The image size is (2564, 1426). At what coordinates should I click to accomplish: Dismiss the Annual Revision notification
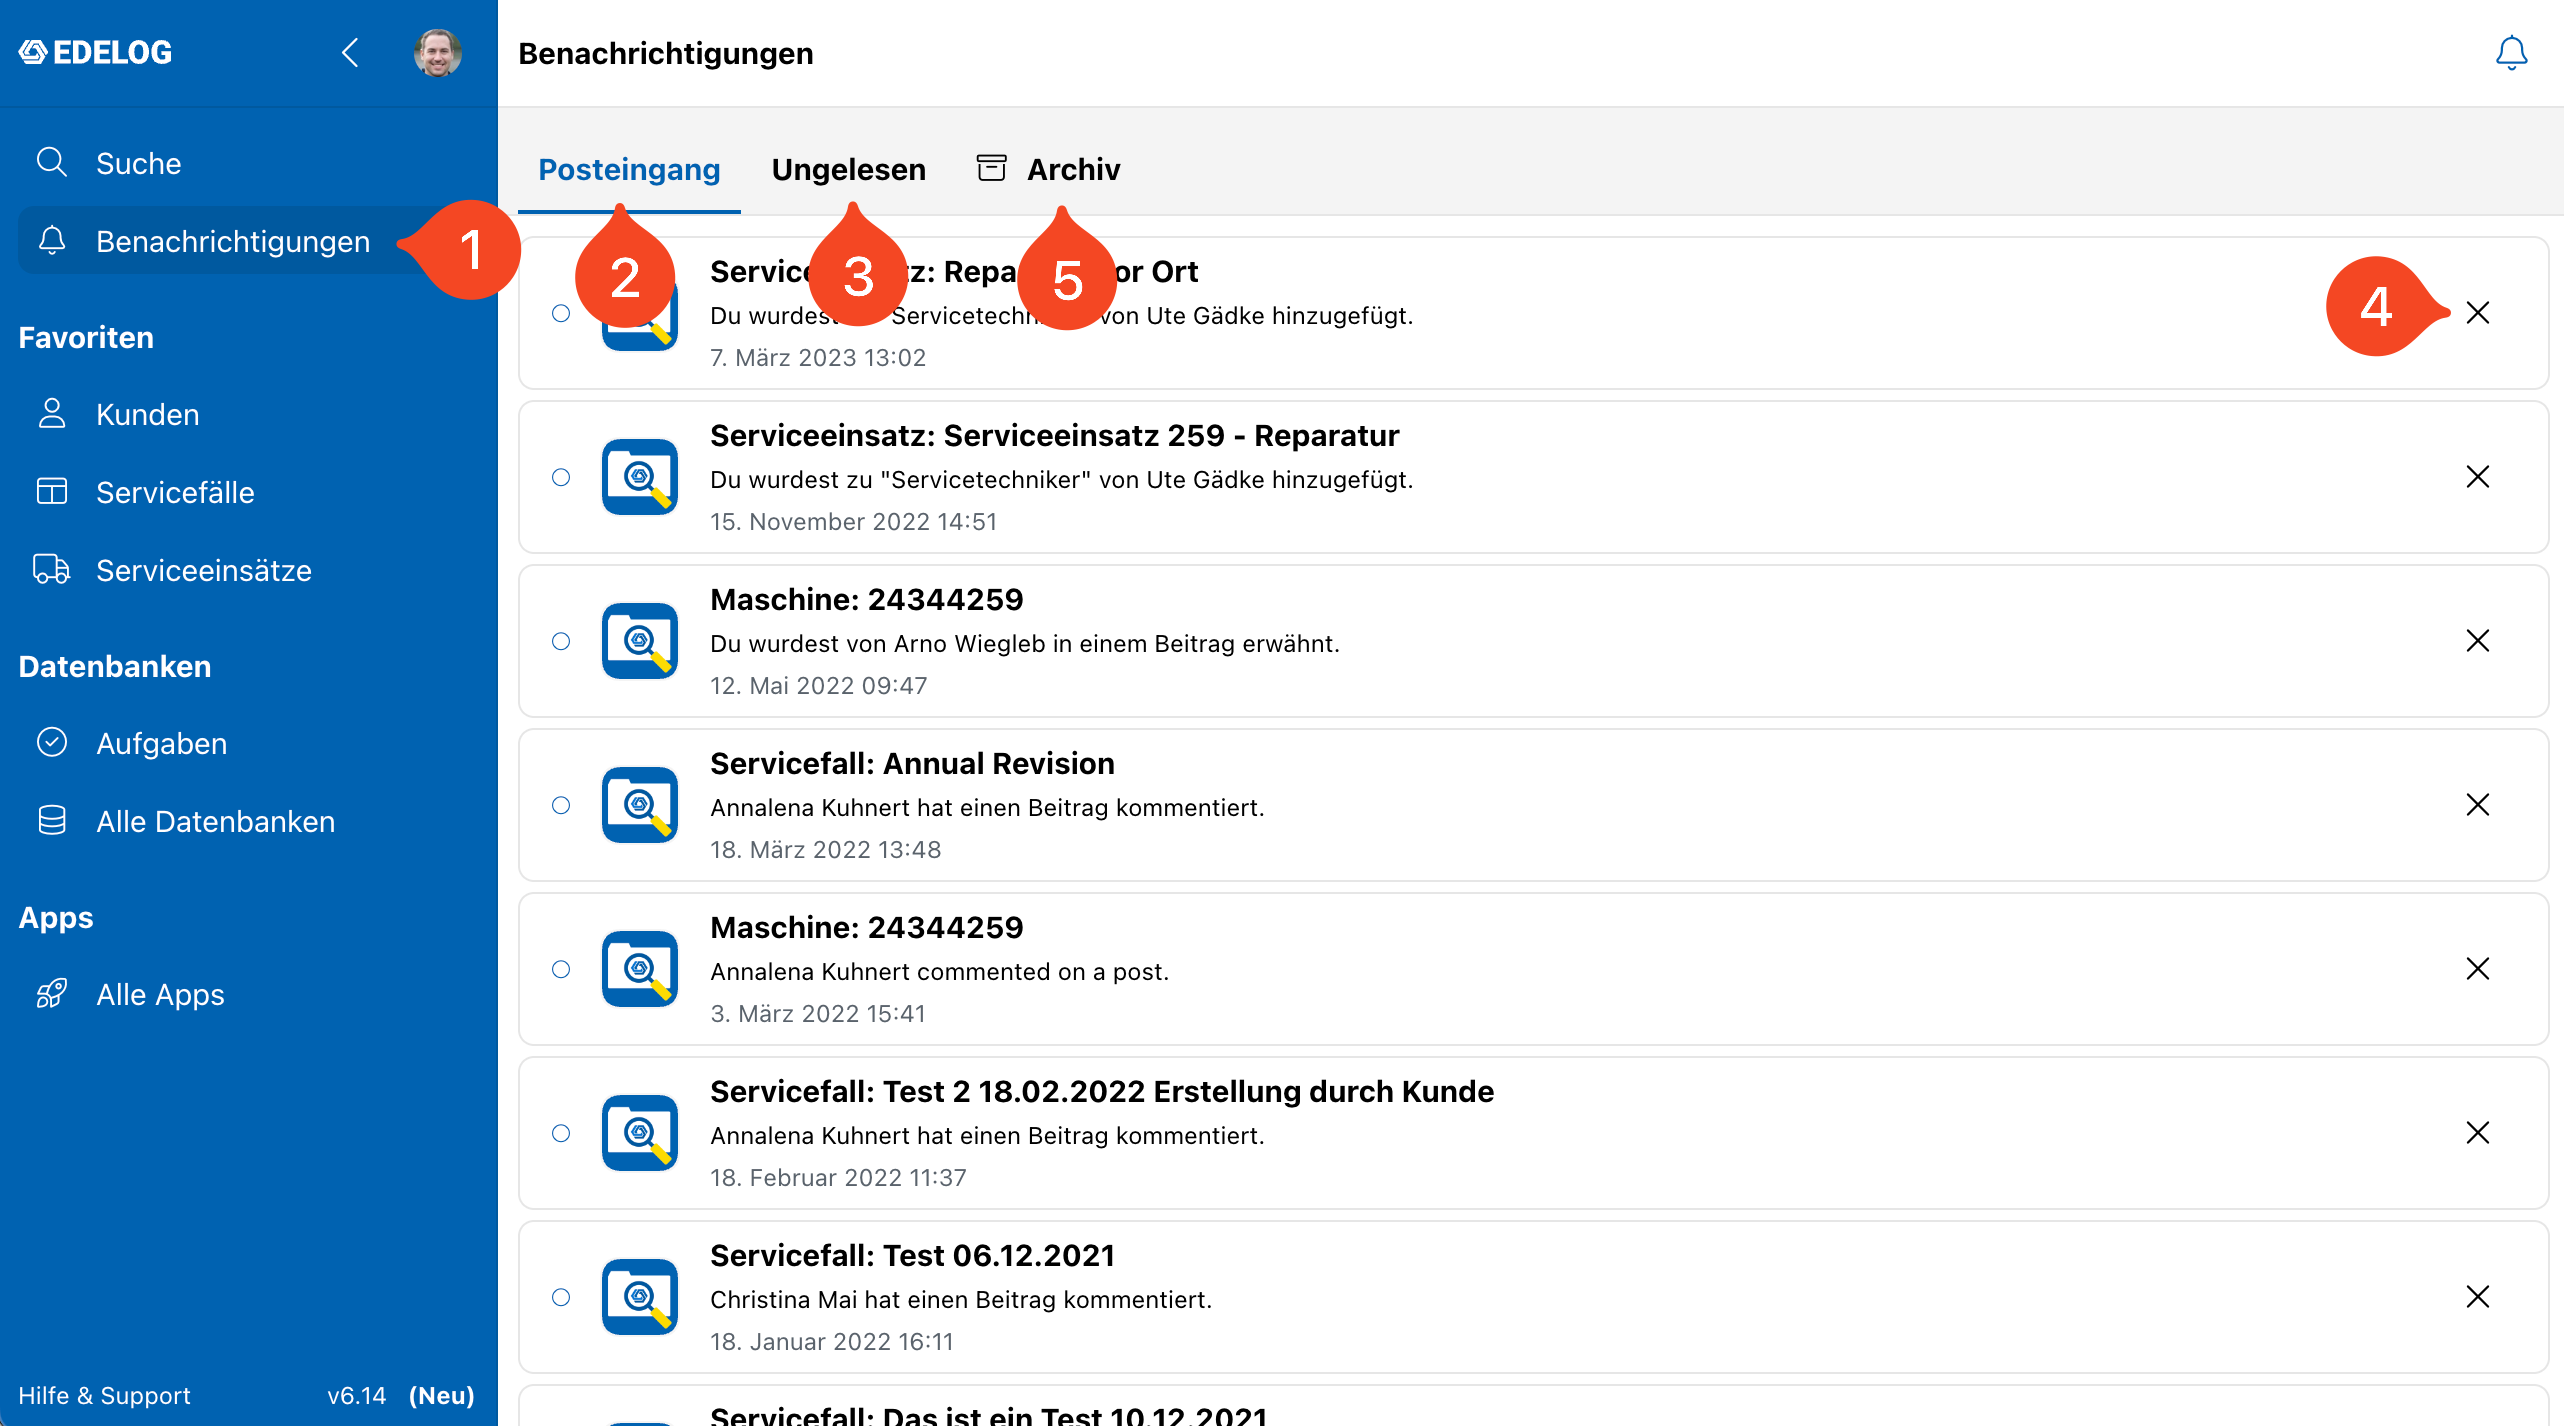click(x=2478, y=805)
